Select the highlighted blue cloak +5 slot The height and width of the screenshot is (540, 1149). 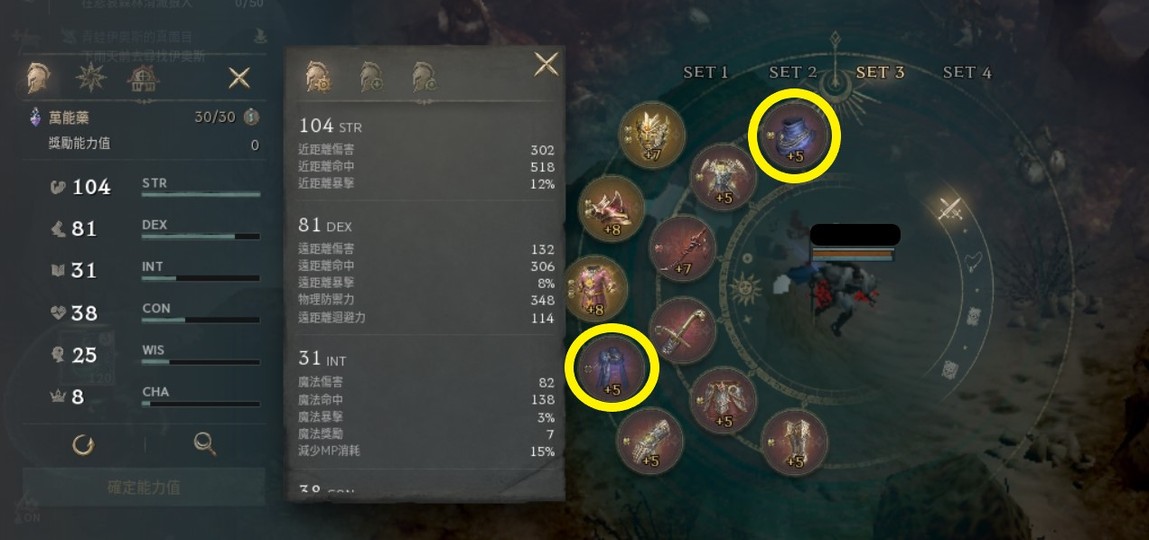pos(612,367)
